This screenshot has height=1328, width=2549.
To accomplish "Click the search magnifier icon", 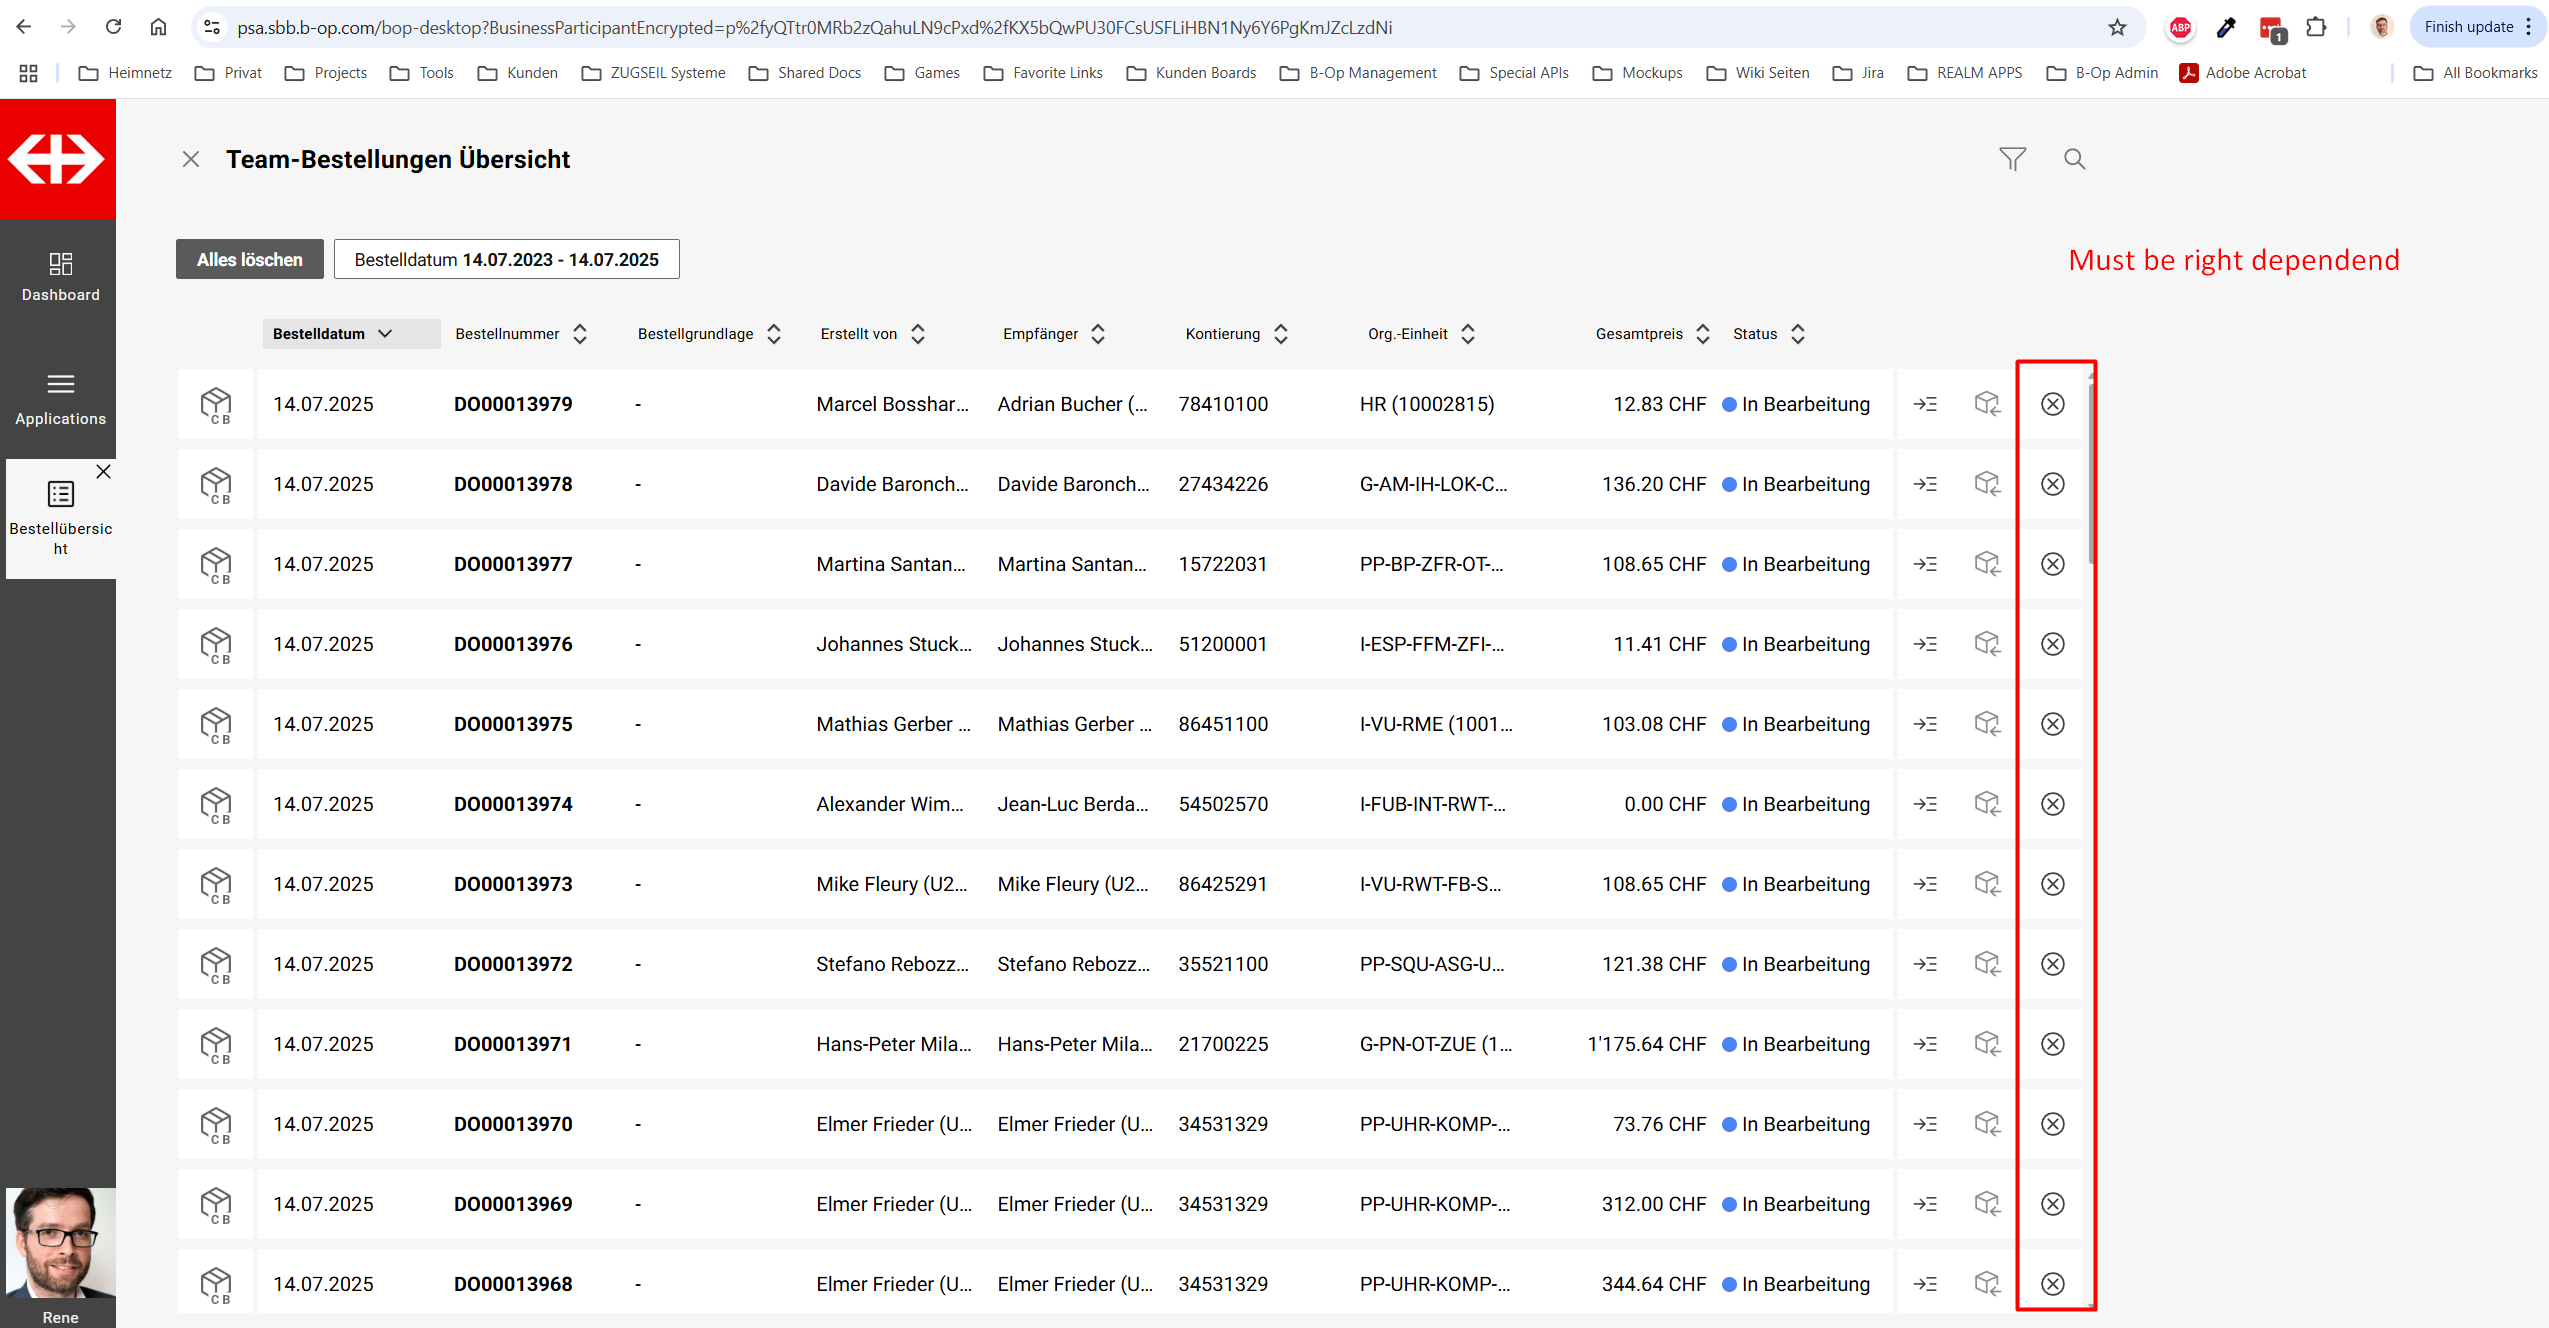I will pos(2074,159).
